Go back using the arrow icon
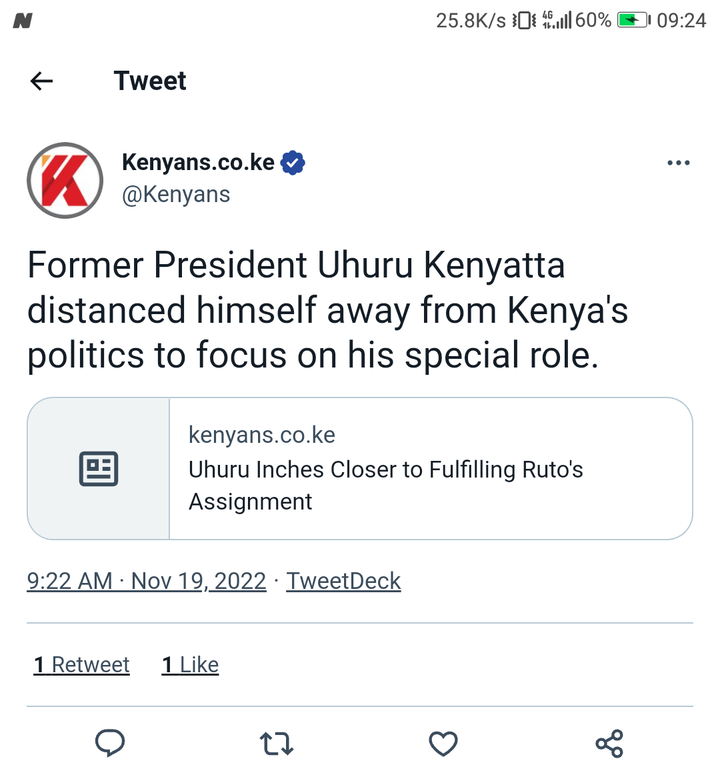 [x=42, y=81]
